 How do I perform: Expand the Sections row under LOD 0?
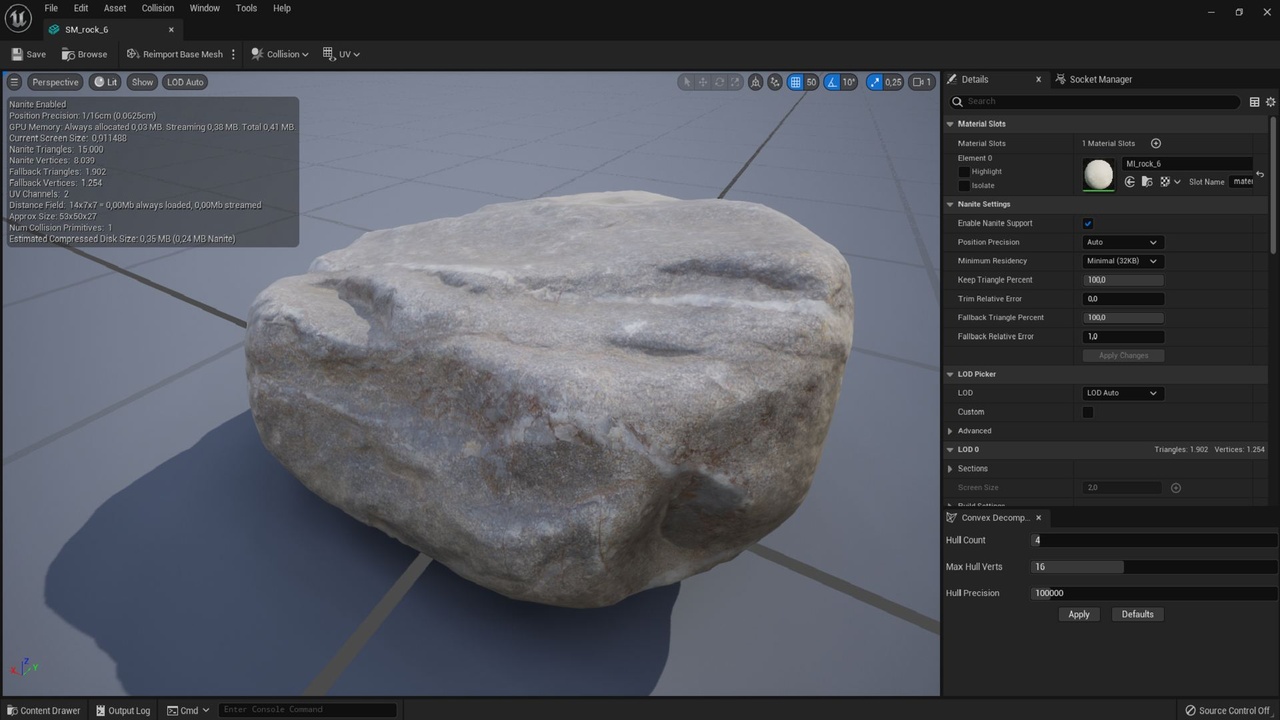coord(950,469)
